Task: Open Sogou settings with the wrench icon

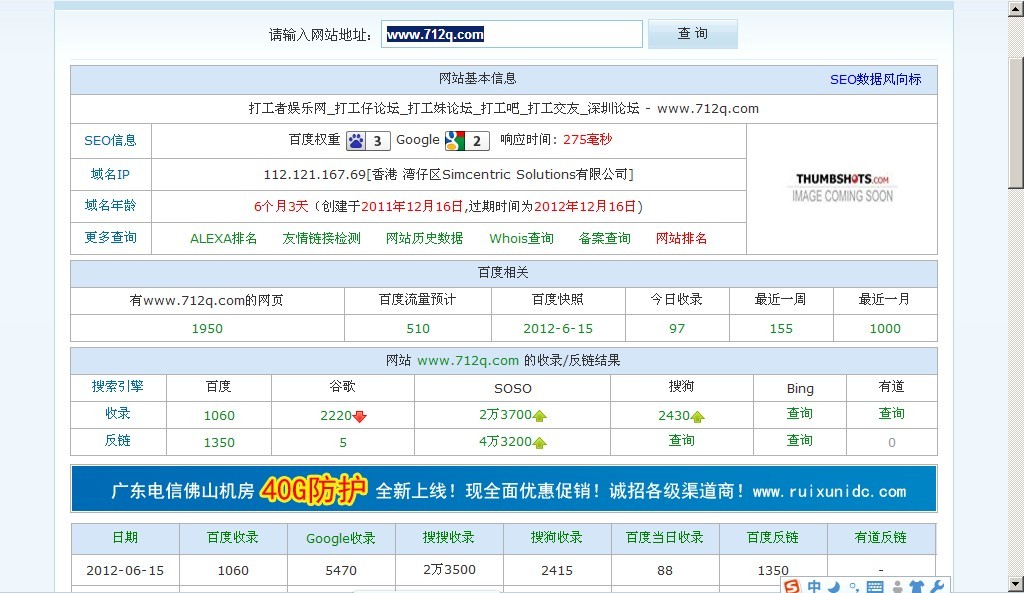Action: (x=938, y=585)
